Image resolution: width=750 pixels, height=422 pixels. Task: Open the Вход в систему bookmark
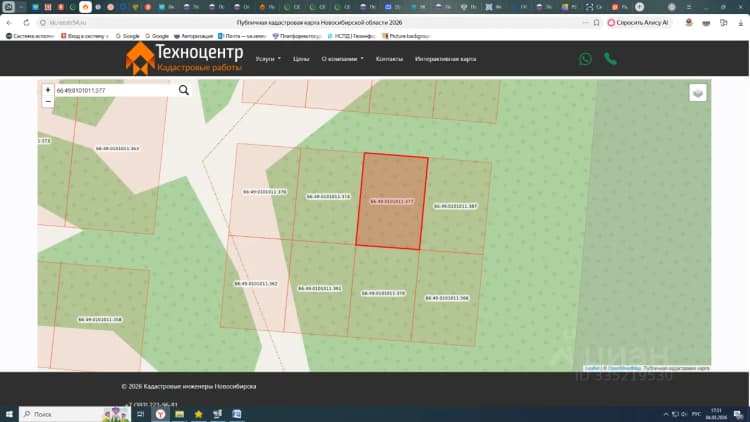click(x=85, y=36)
